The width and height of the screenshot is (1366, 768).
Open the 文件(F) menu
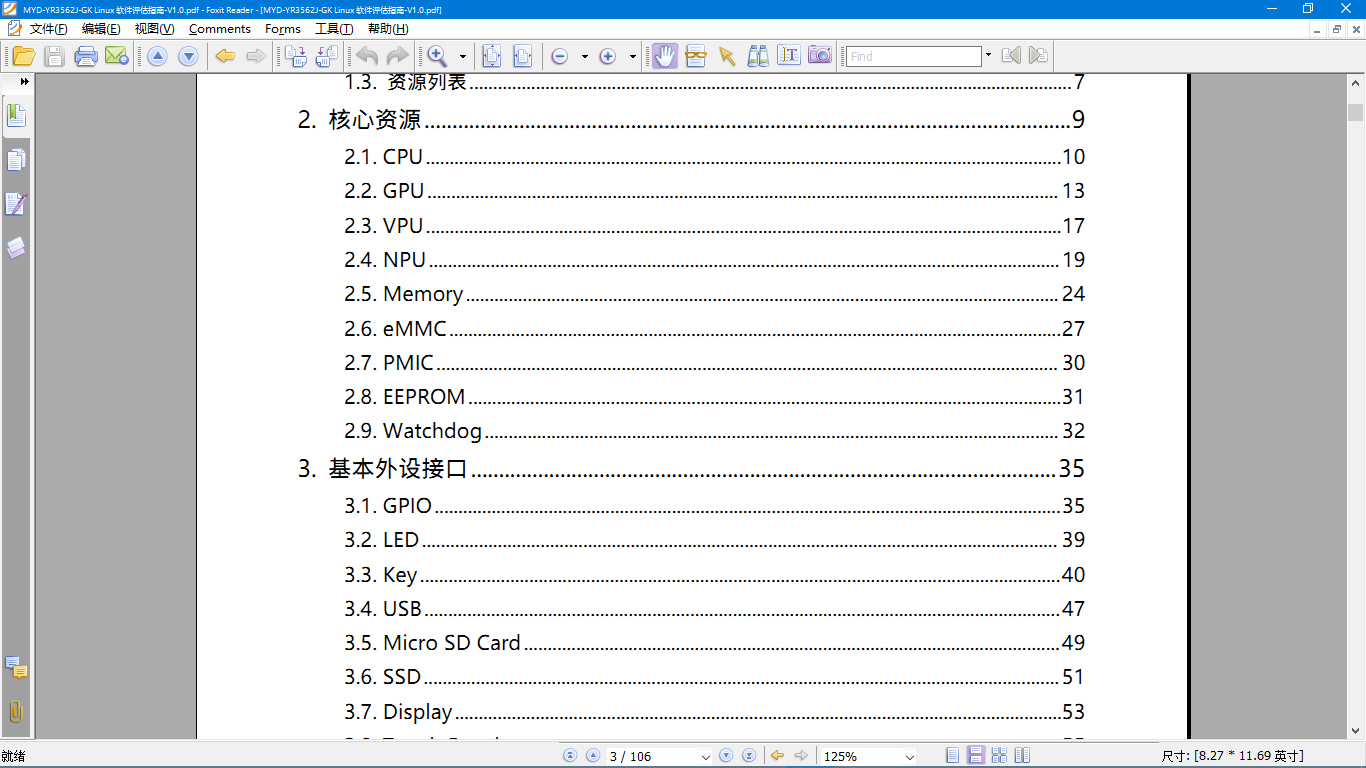49,29
